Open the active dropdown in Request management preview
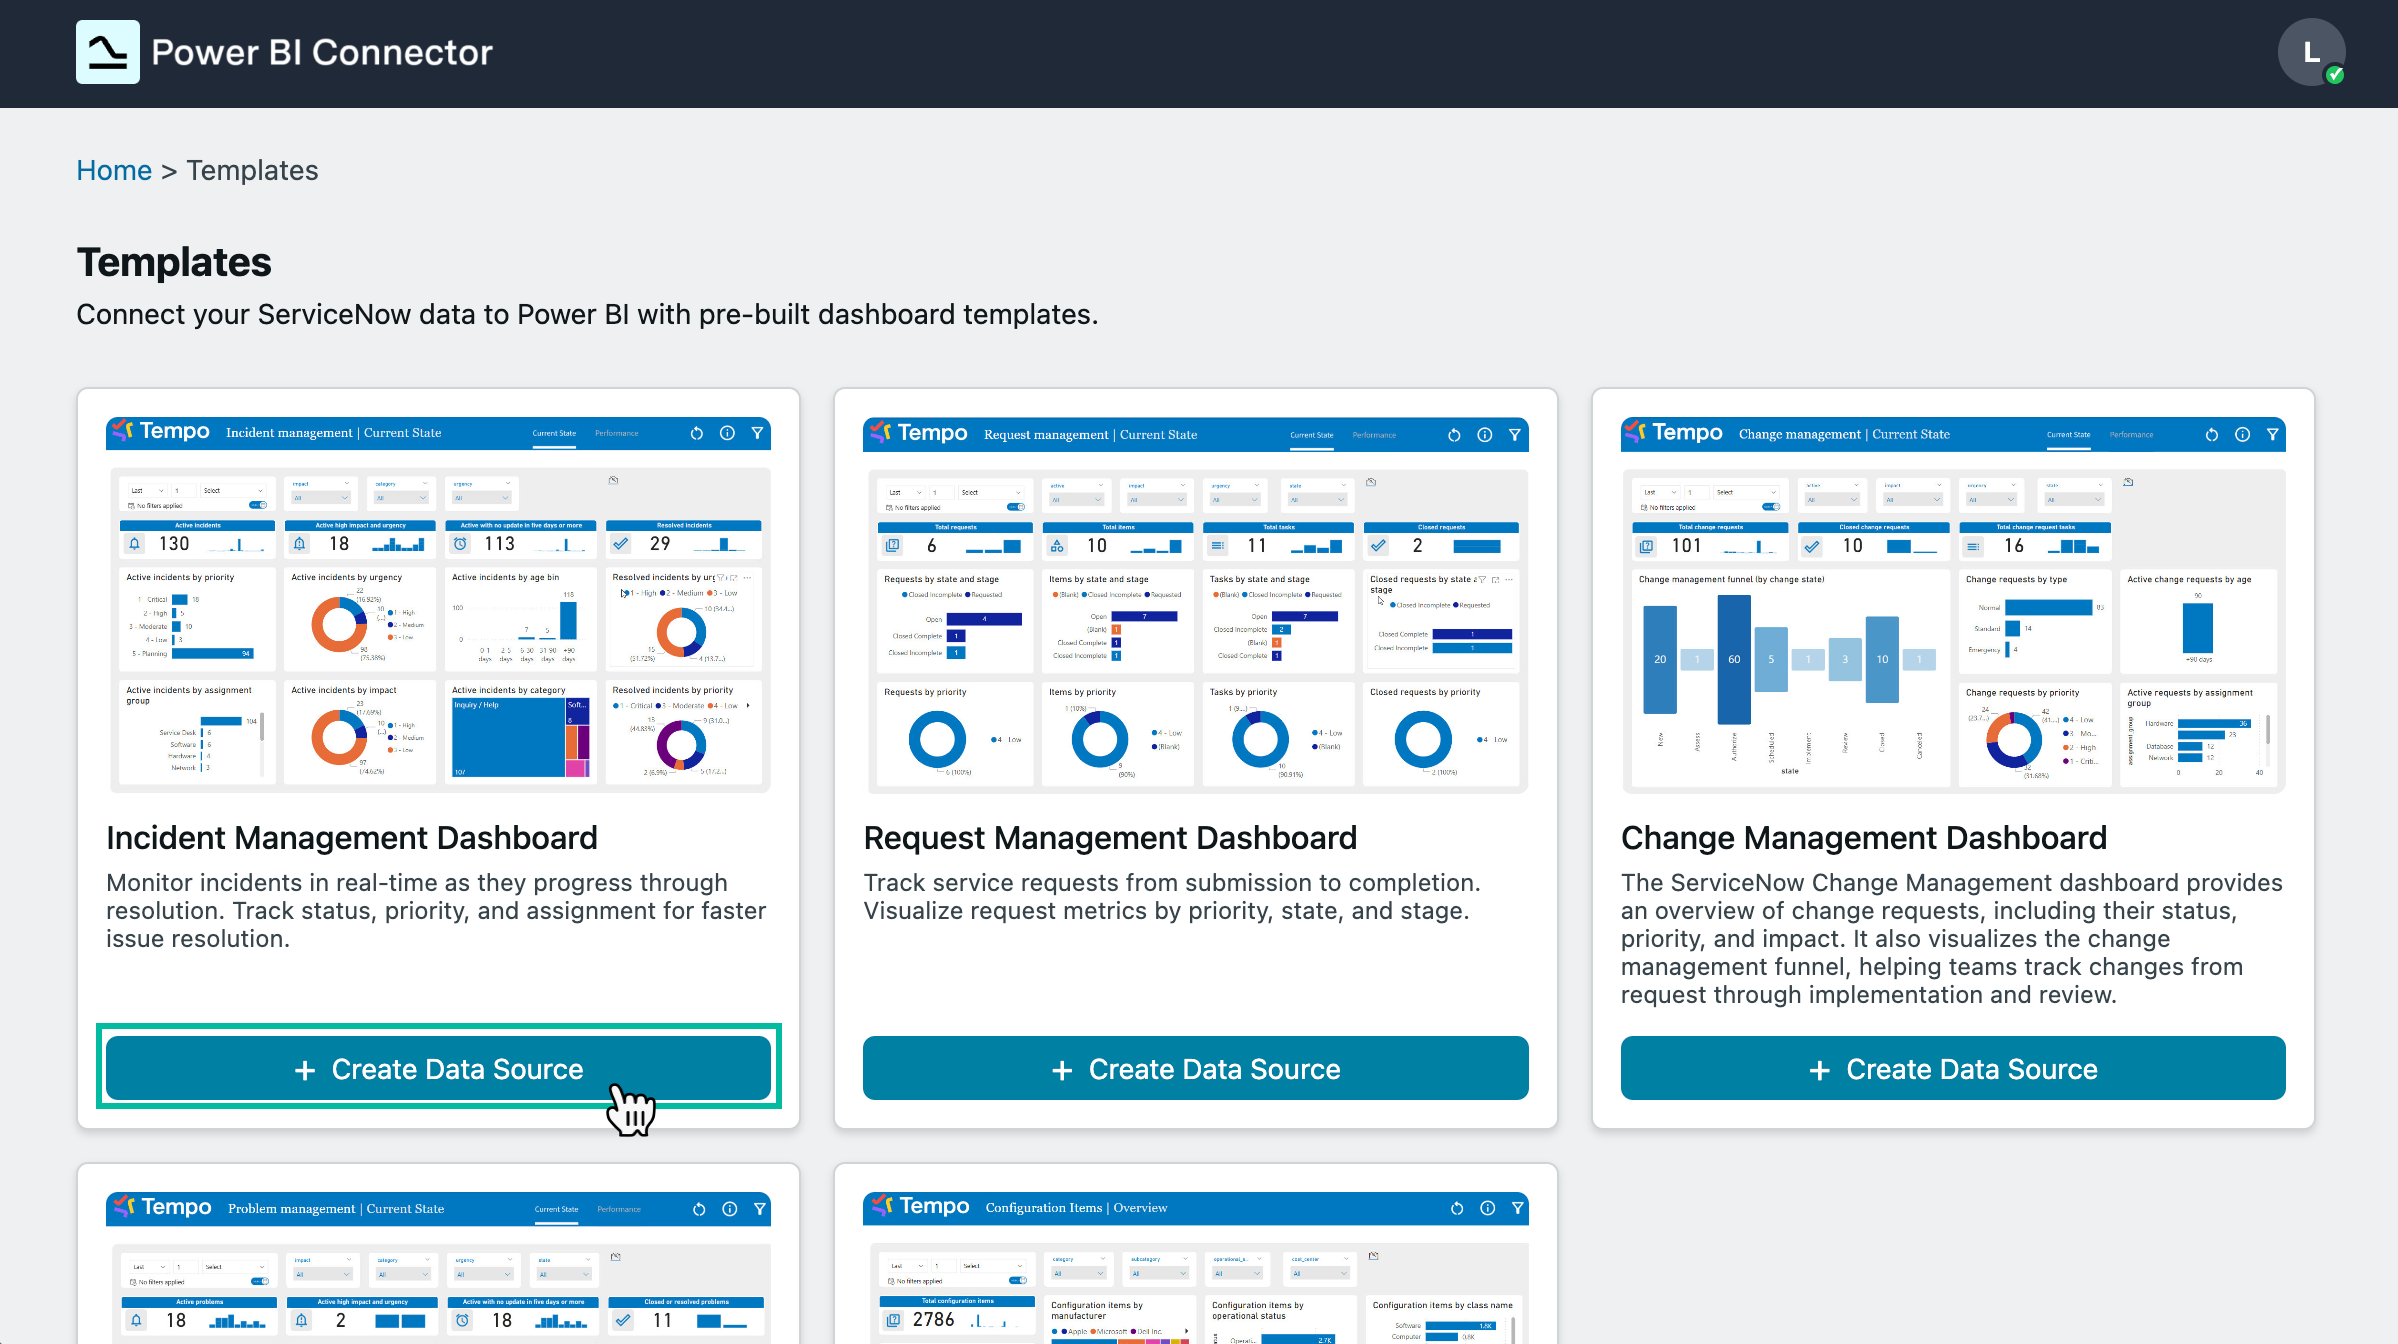The image size is (2398, 1344). 1076,500
